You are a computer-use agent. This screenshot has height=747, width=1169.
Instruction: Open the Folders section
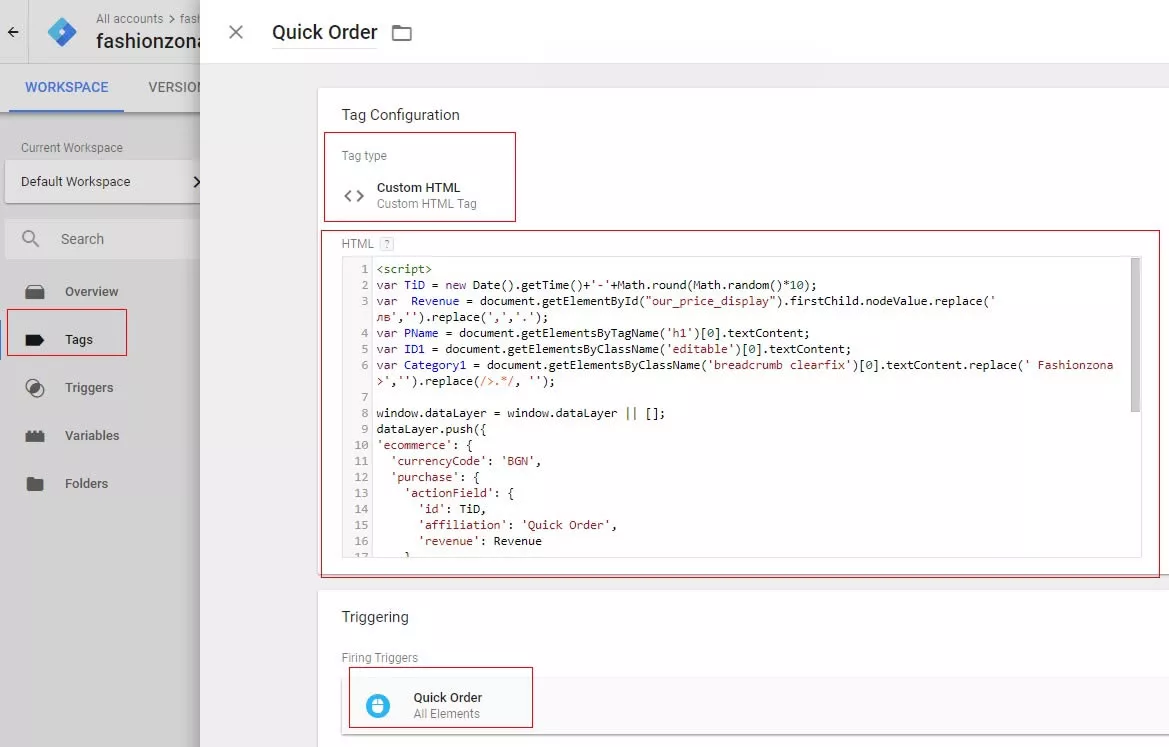[86, 483]
